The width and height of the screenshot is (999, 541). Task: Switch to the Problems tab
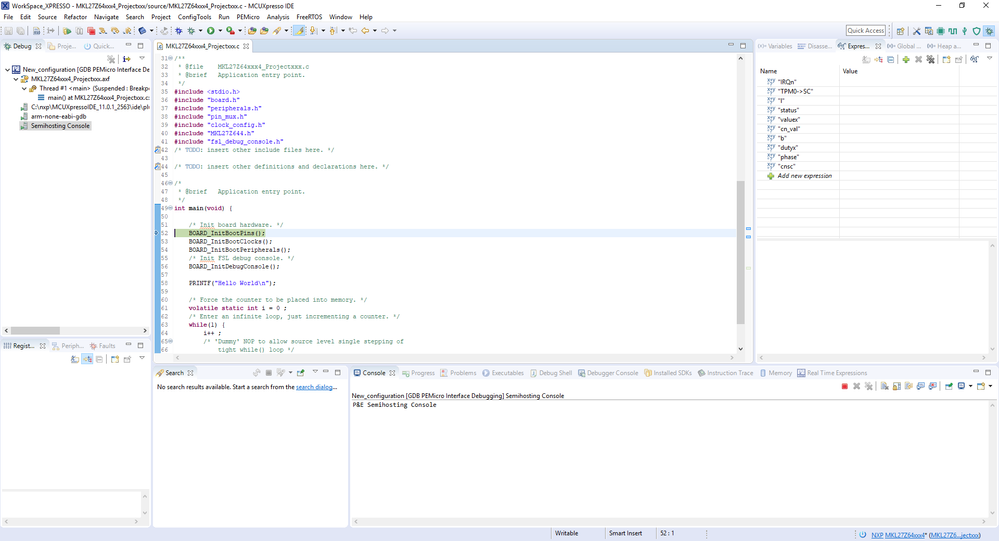[x=459, y=373]
